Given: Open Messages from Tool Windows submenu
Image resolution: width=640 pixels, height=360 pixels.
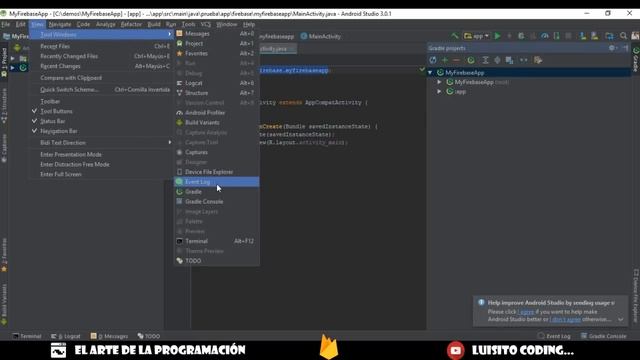Looking at the screenshot, I should coord(216,33).
